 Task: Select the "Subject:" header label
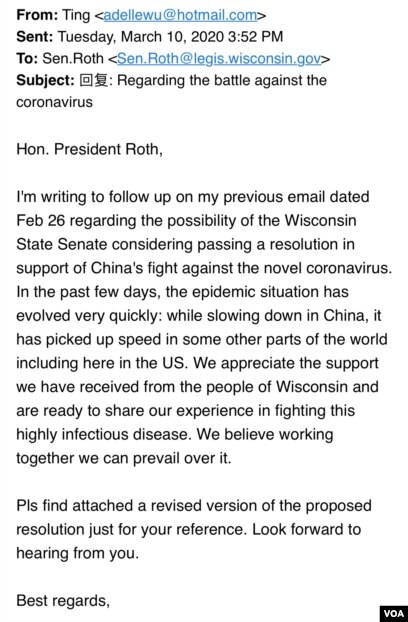pos(45,81)
